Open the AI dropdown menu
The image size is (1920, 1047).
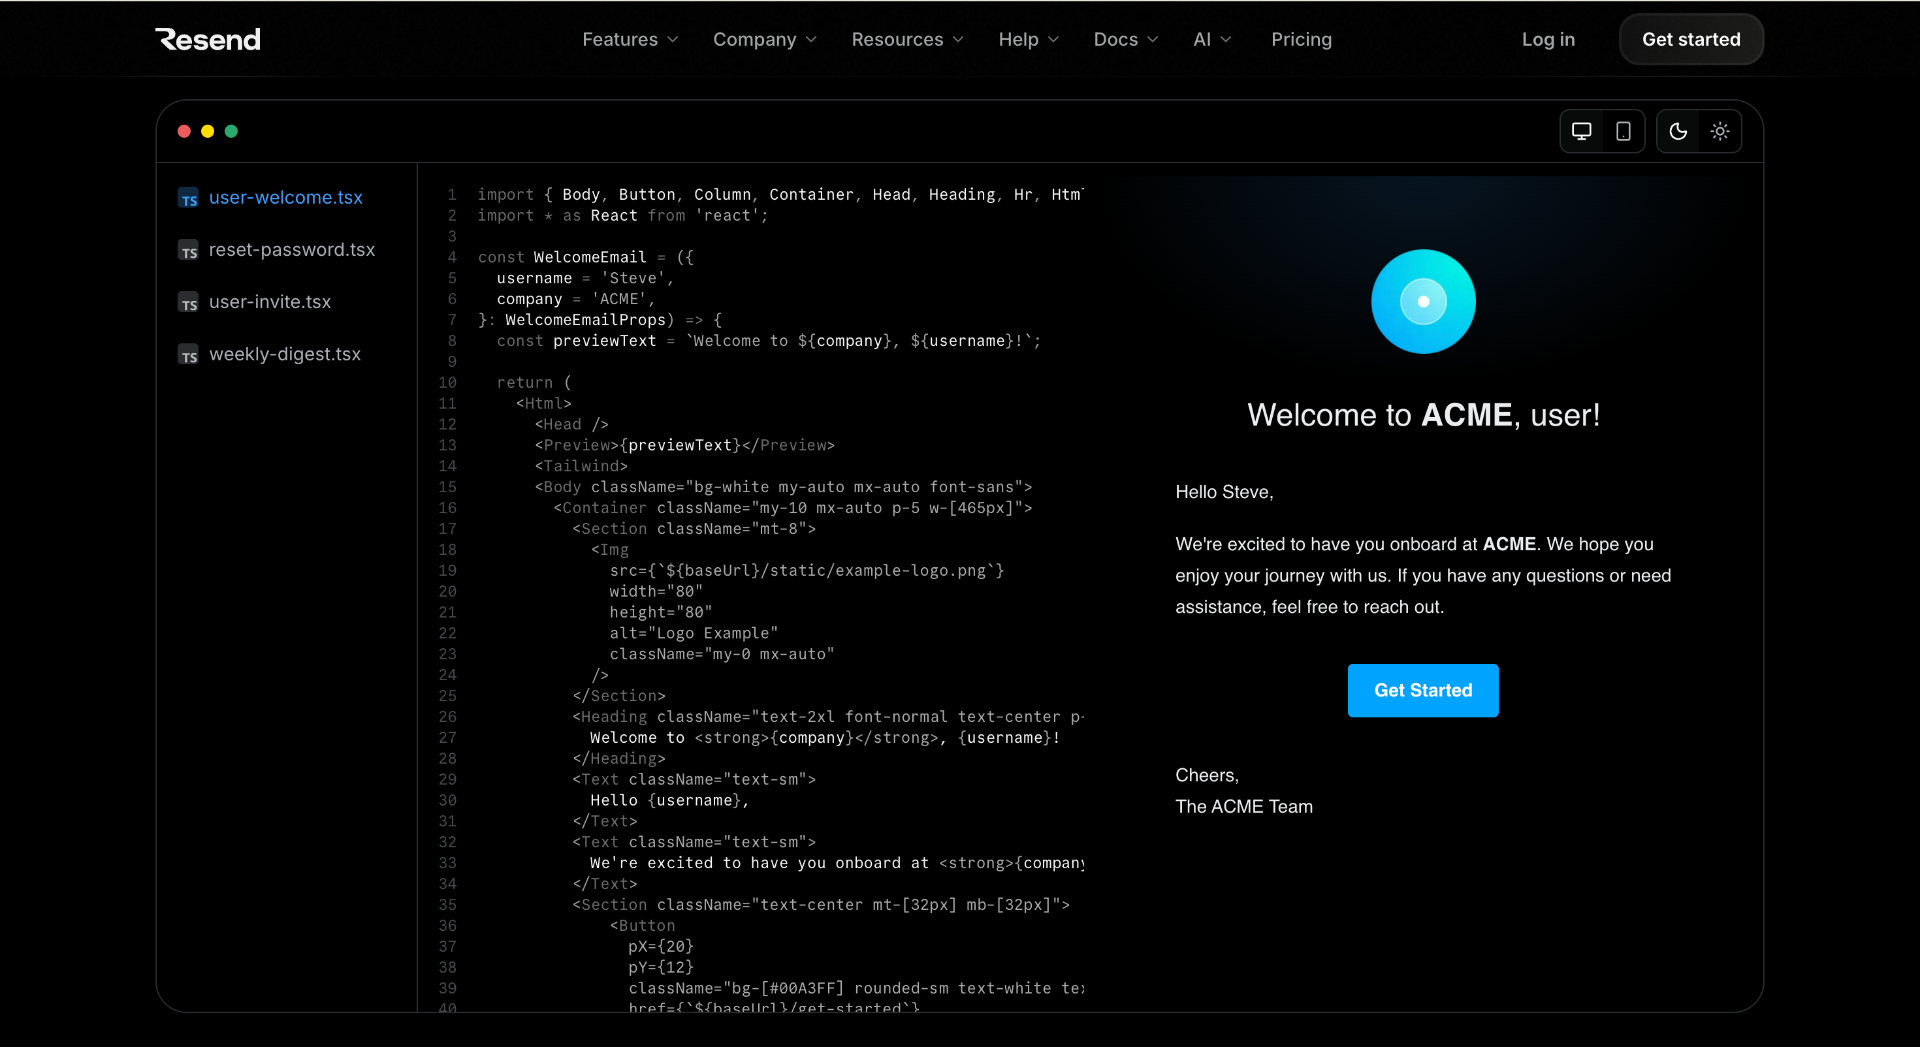coord(1212,39)
